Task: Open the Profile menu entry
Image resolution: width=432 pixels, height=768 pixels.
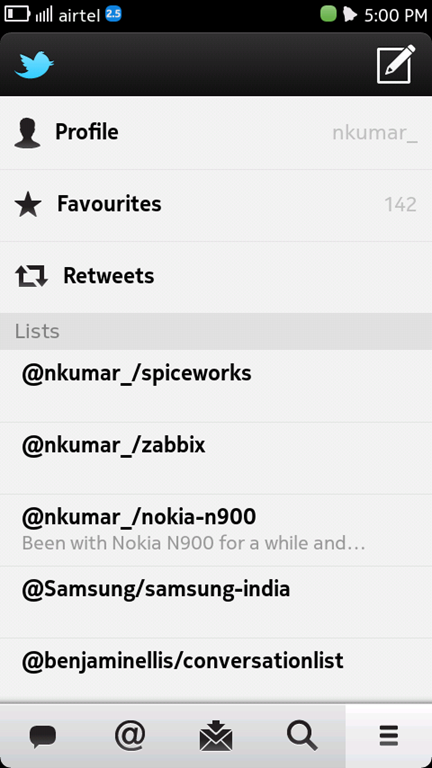Action: point(216,133)
